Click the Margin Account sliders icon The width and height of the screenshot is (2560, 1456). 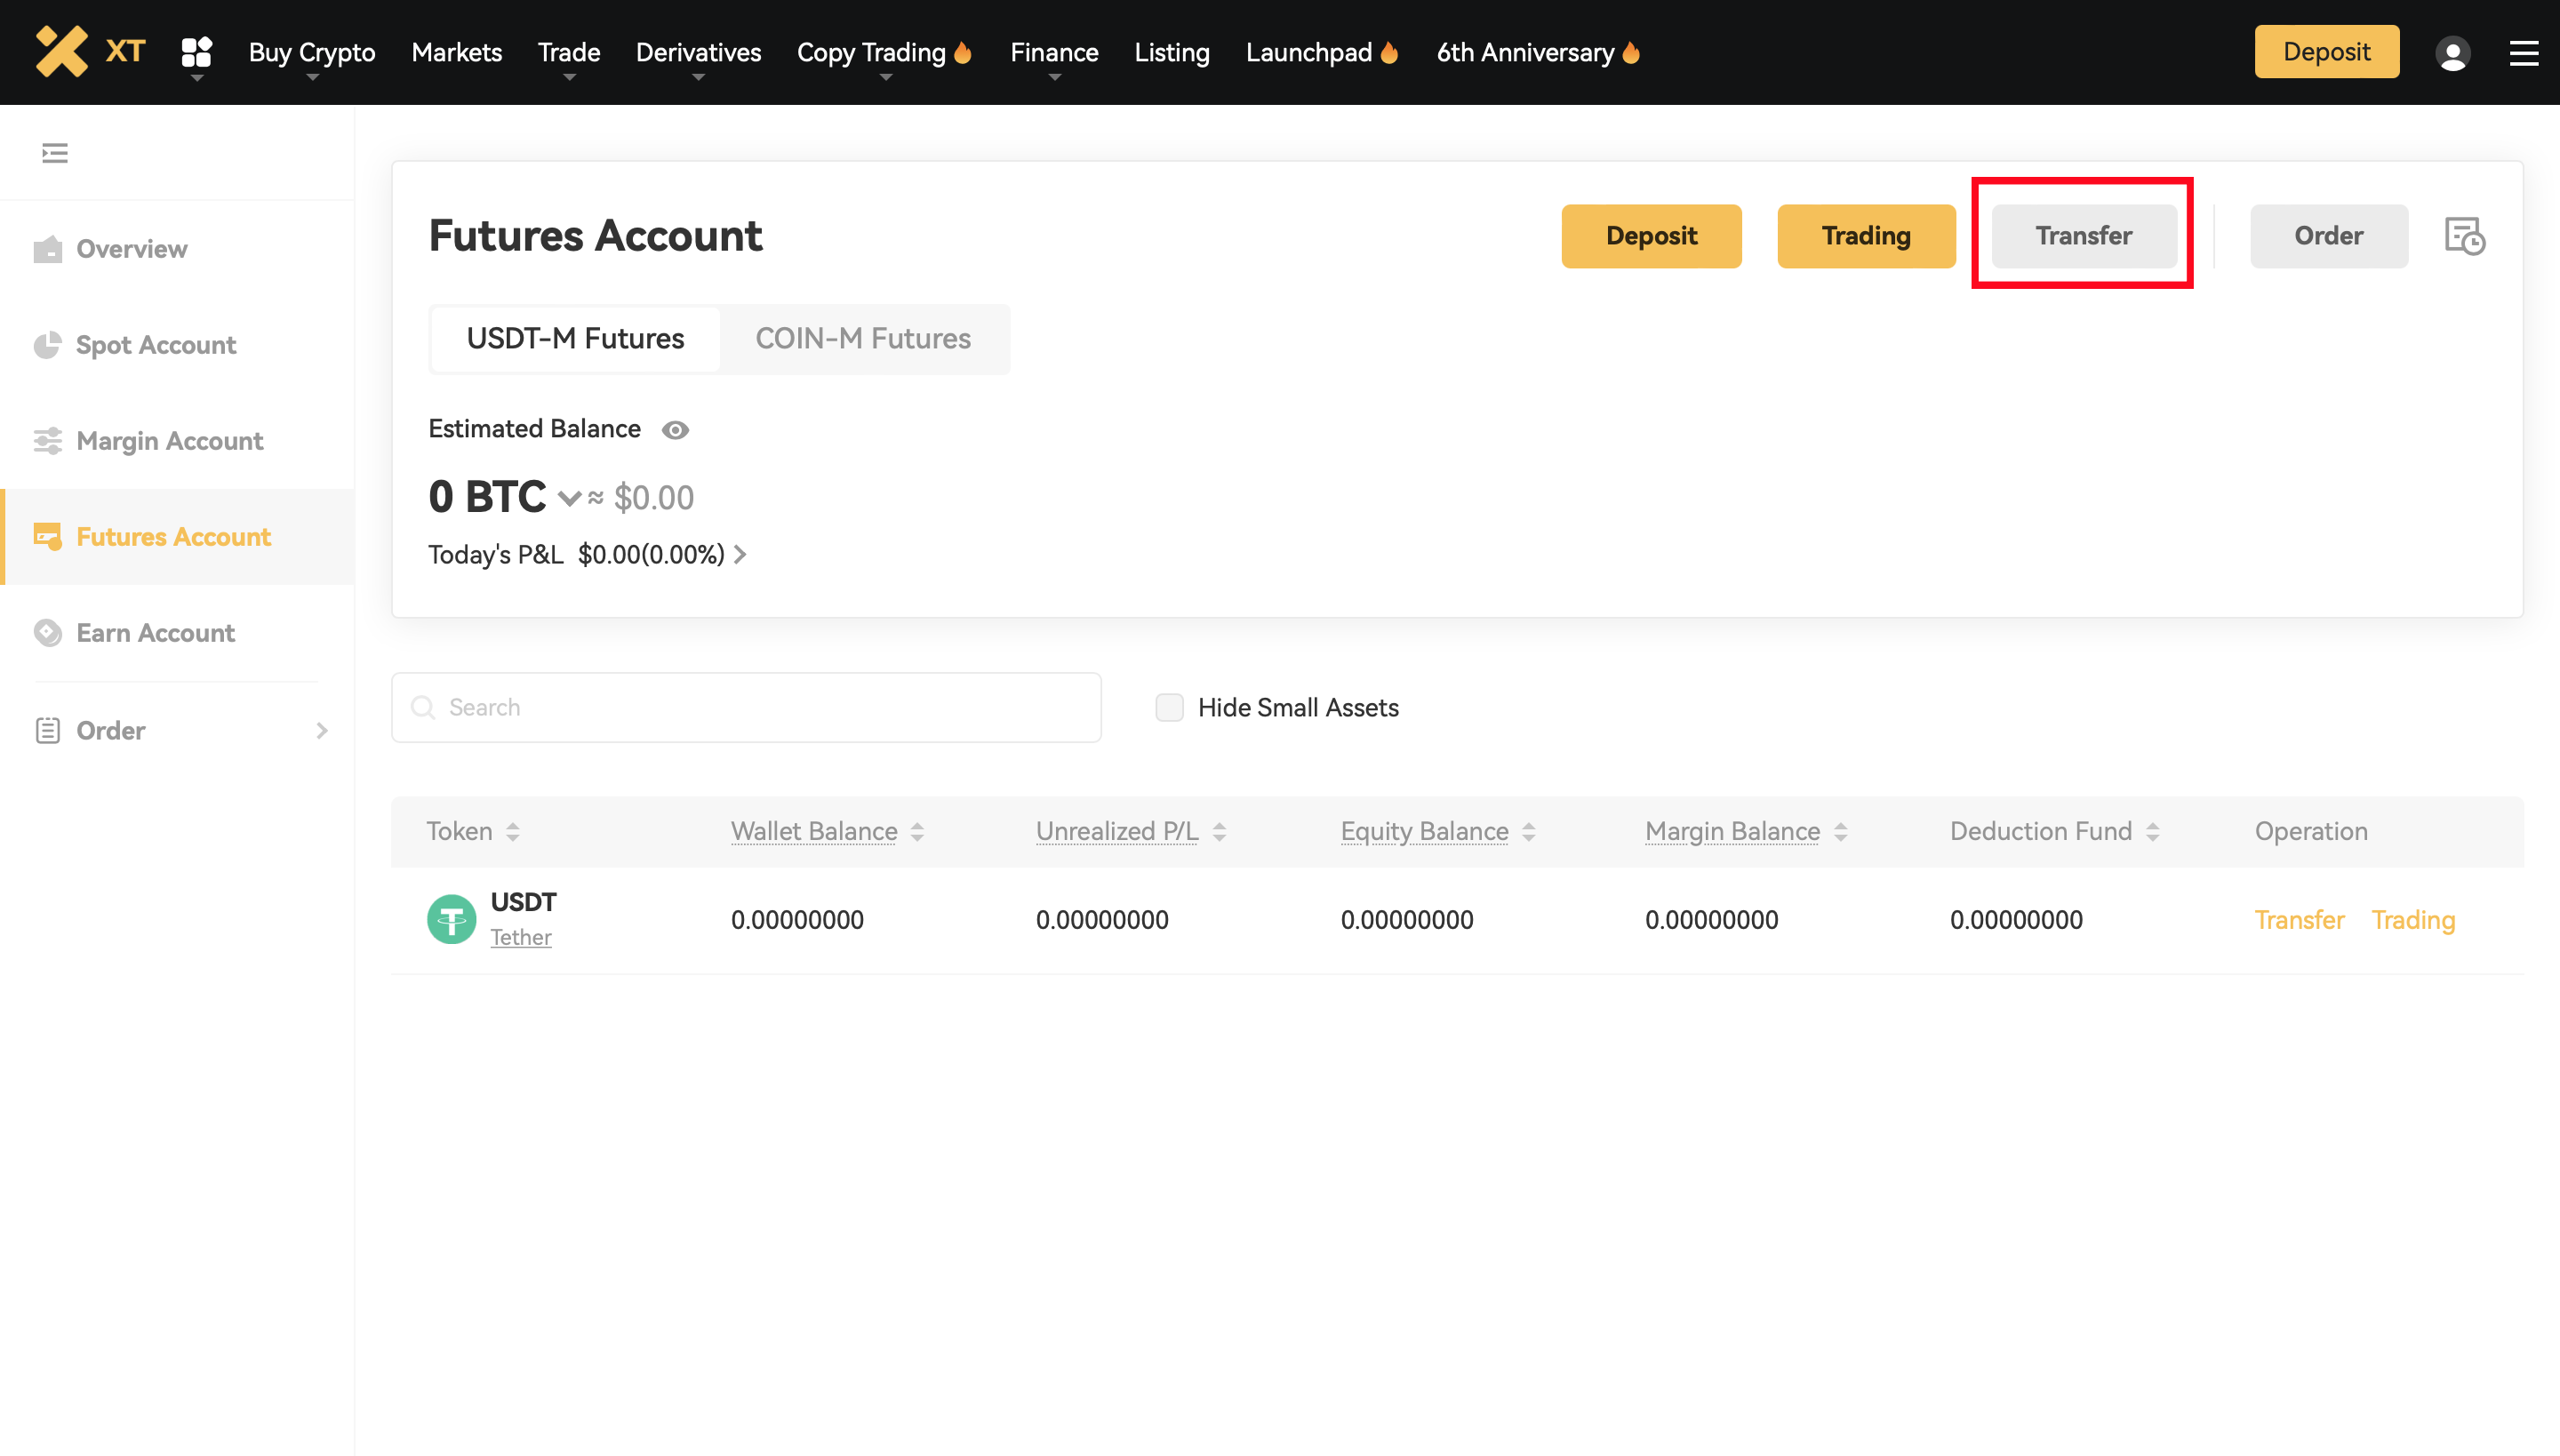pyautogui.click(x=47, y=441)
